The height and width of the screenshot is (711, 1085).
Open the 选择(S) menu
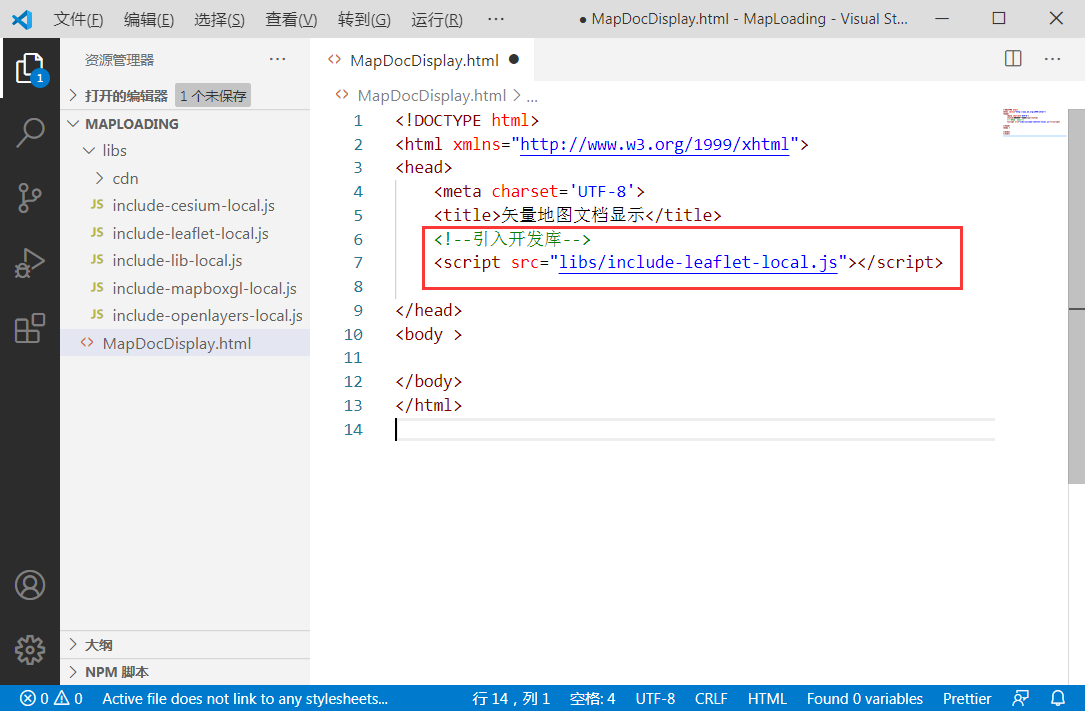point(219,19)
